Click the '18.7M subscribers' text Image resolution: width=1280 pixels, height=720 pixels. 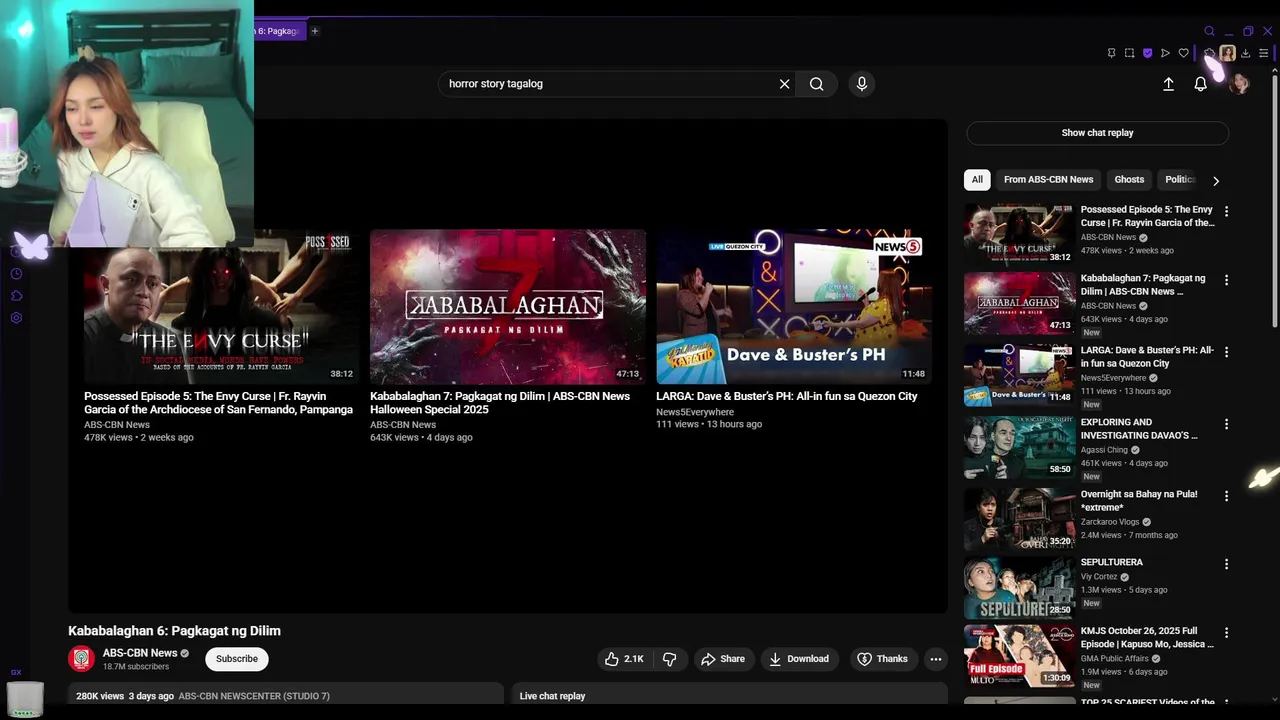136,667
